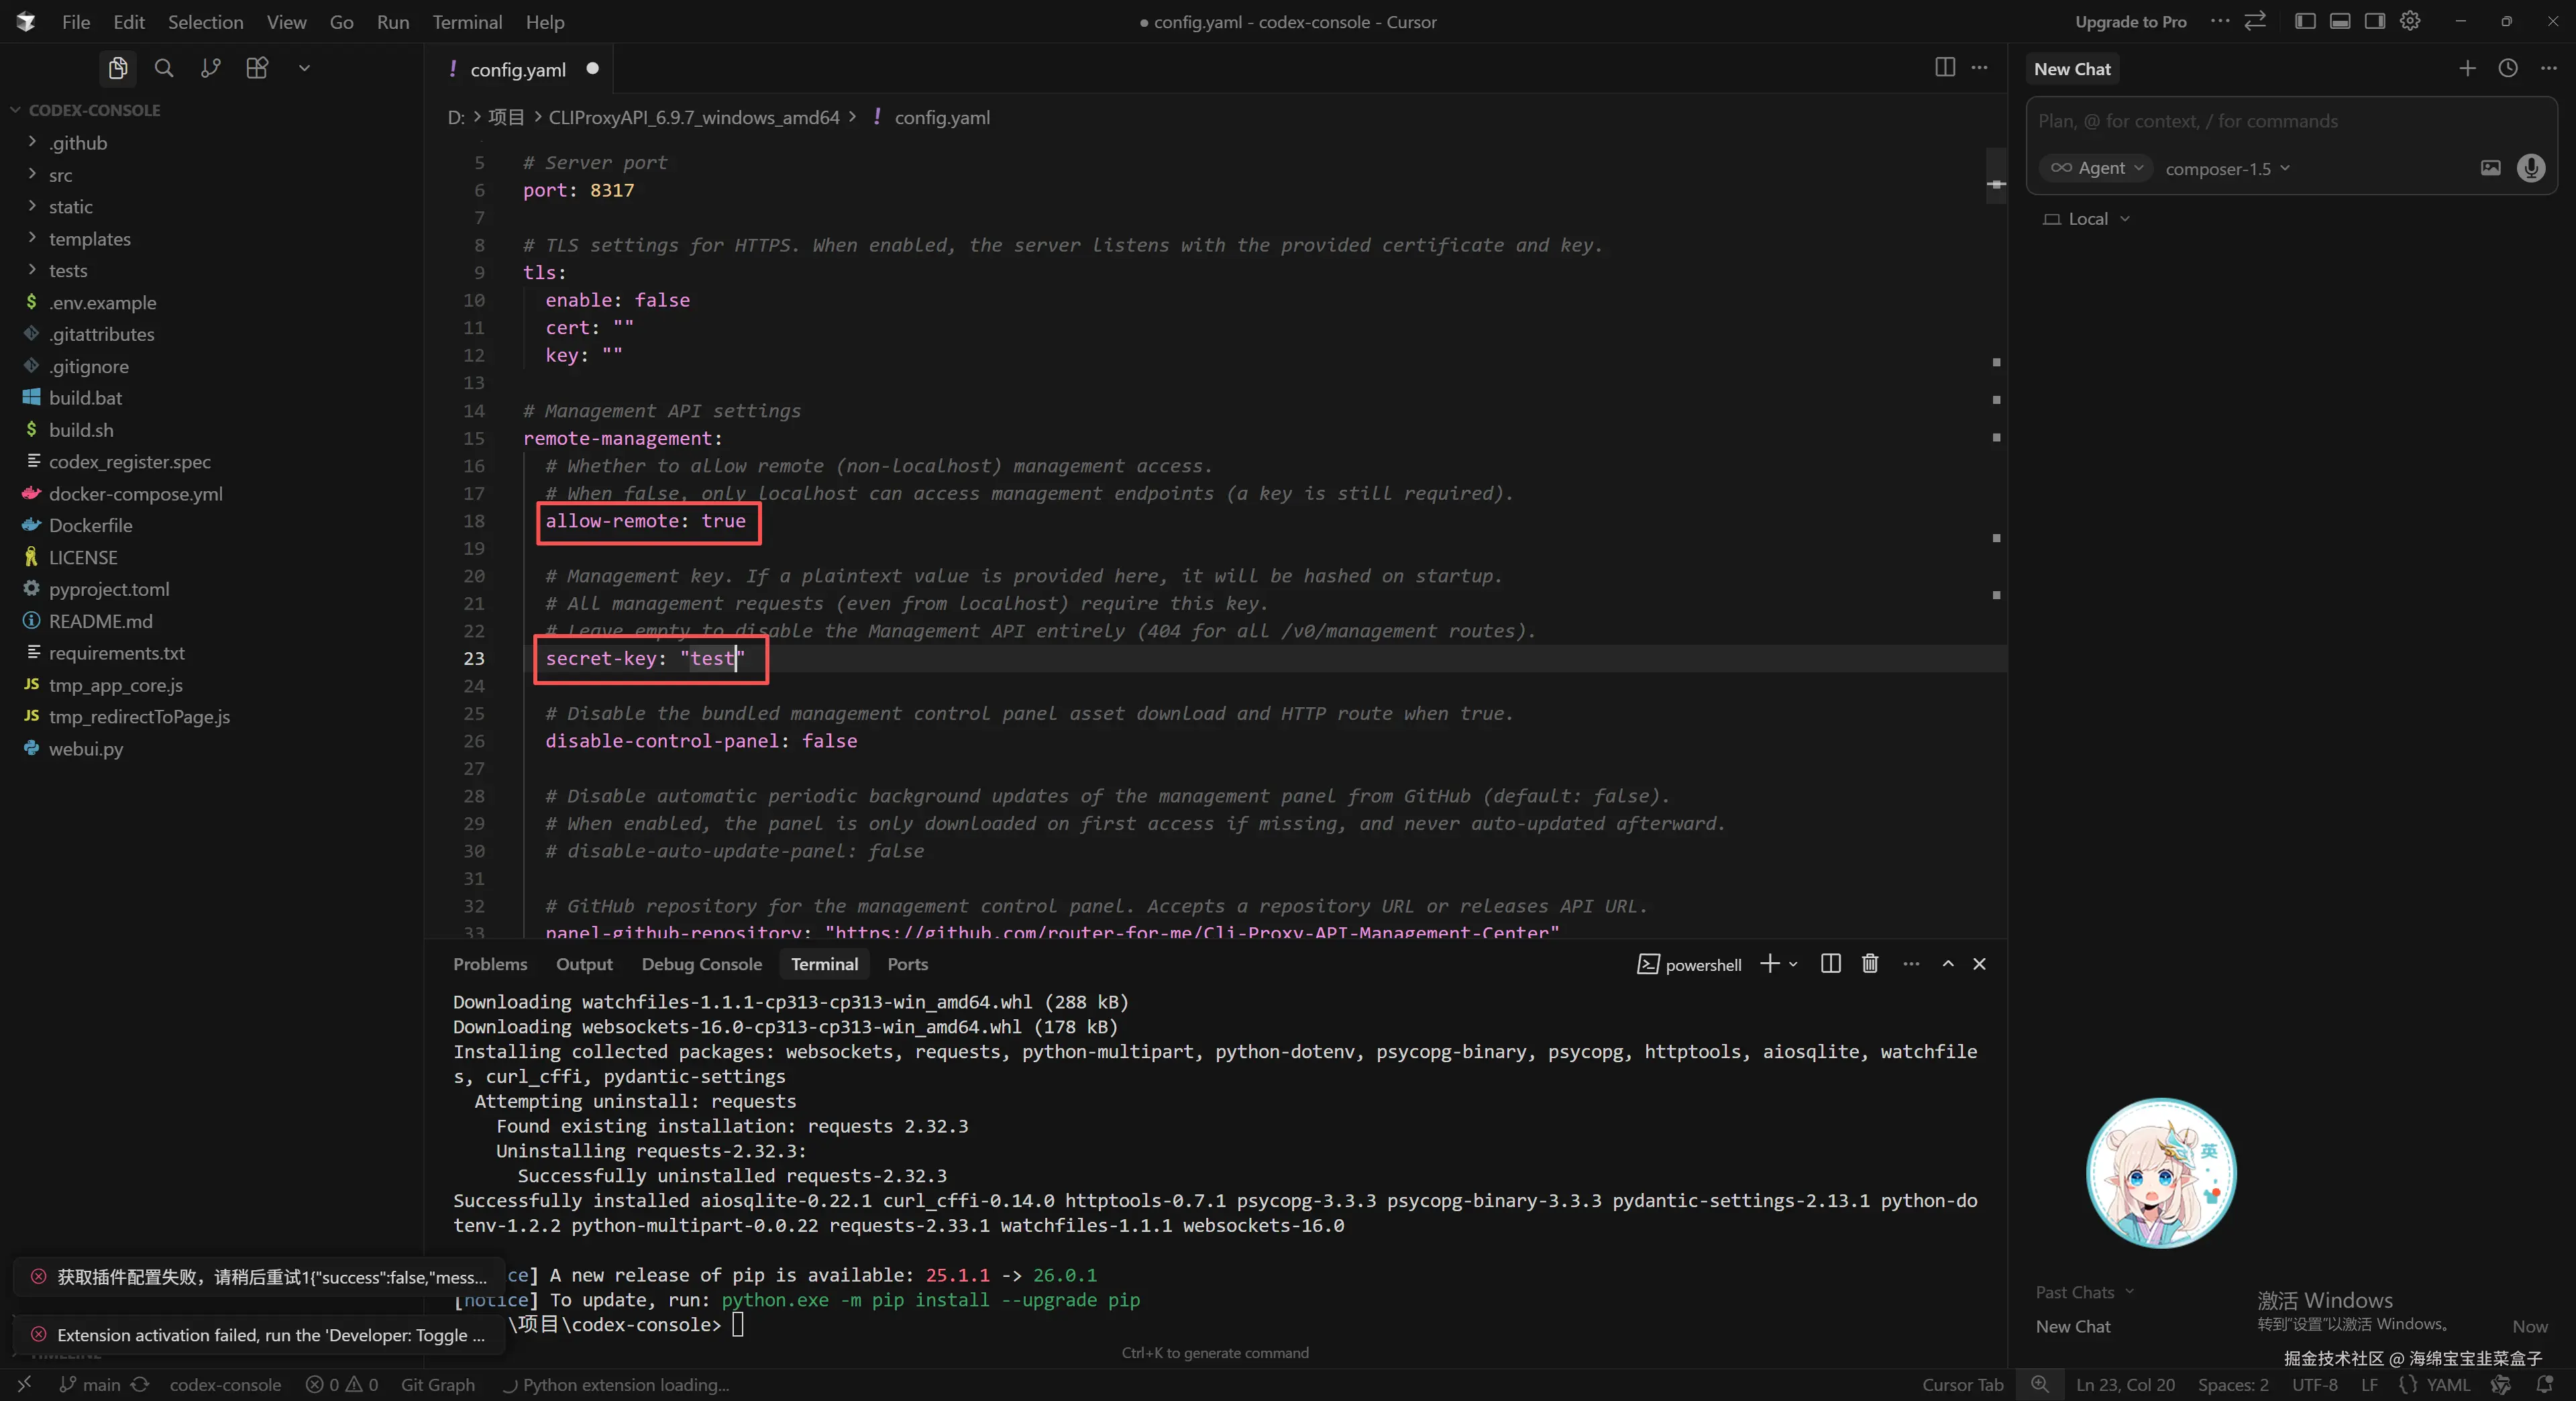Open Cursor settings gear icon
The image size is (2576, 1401).
[2410, 21]
